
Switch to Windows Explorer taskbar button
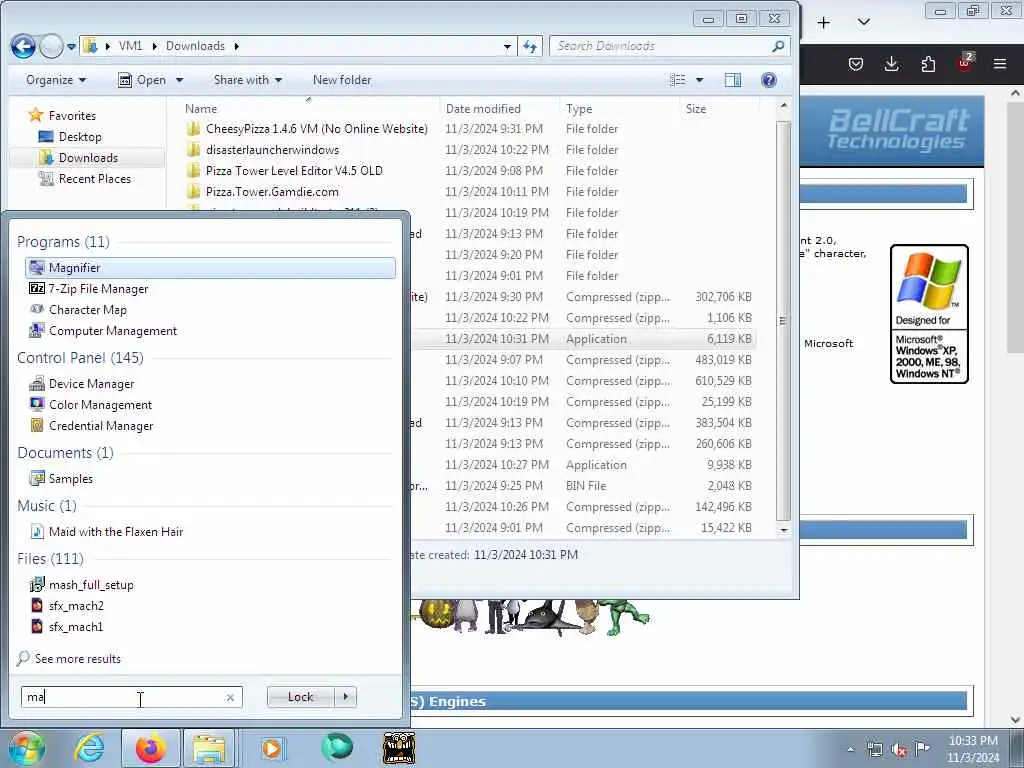click(208, 748)
